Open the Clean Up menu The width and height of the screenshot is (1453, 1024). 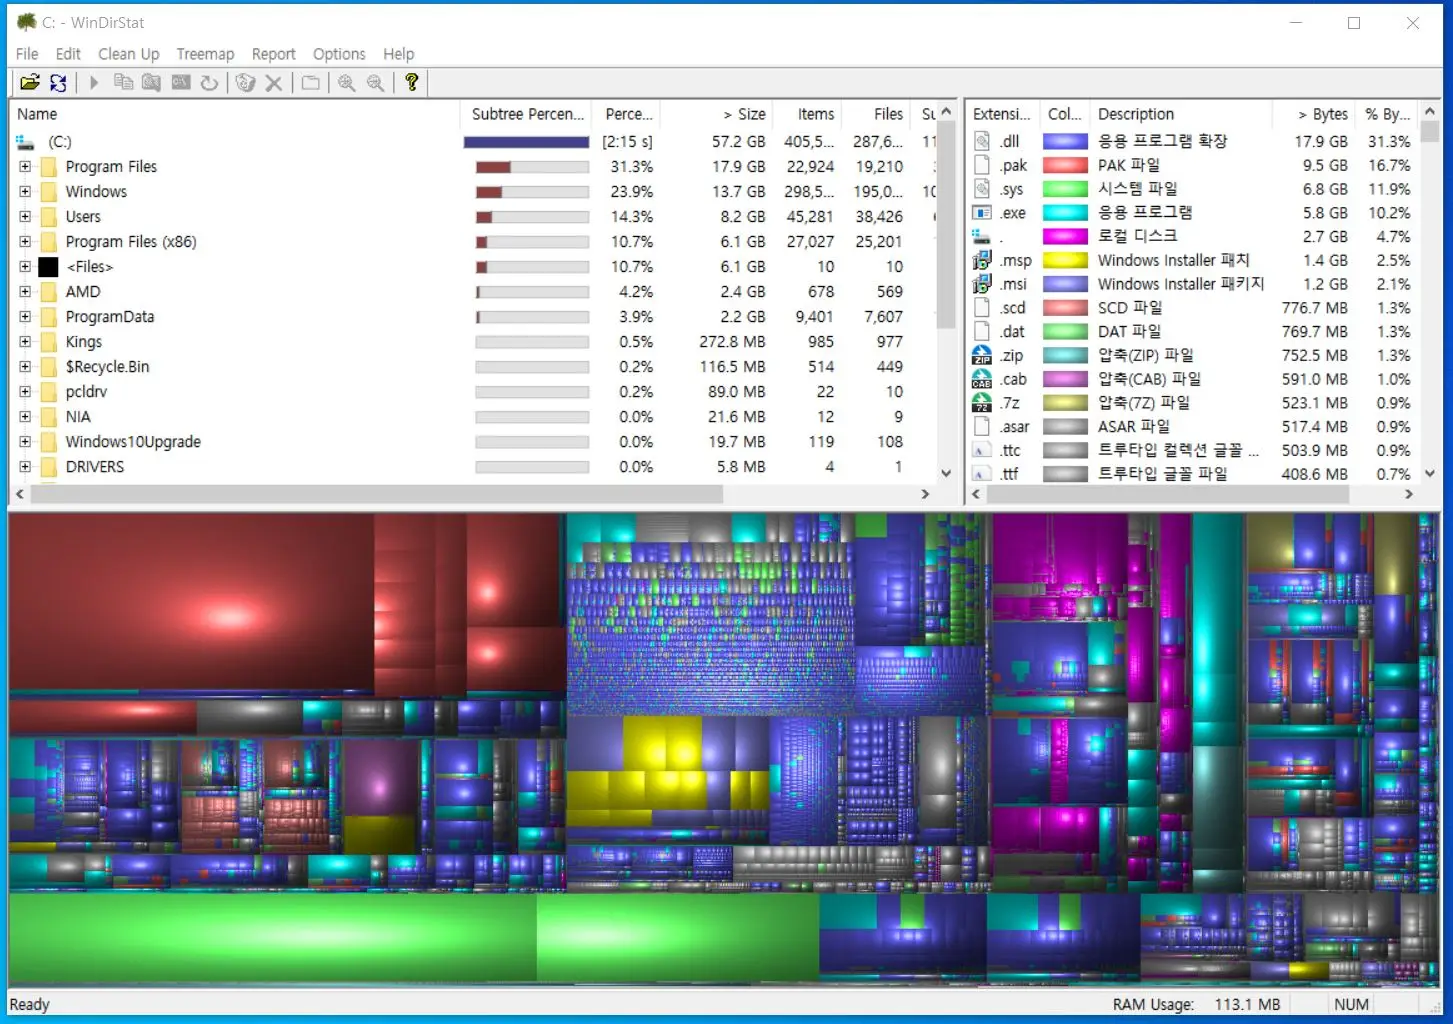[128, 54]
